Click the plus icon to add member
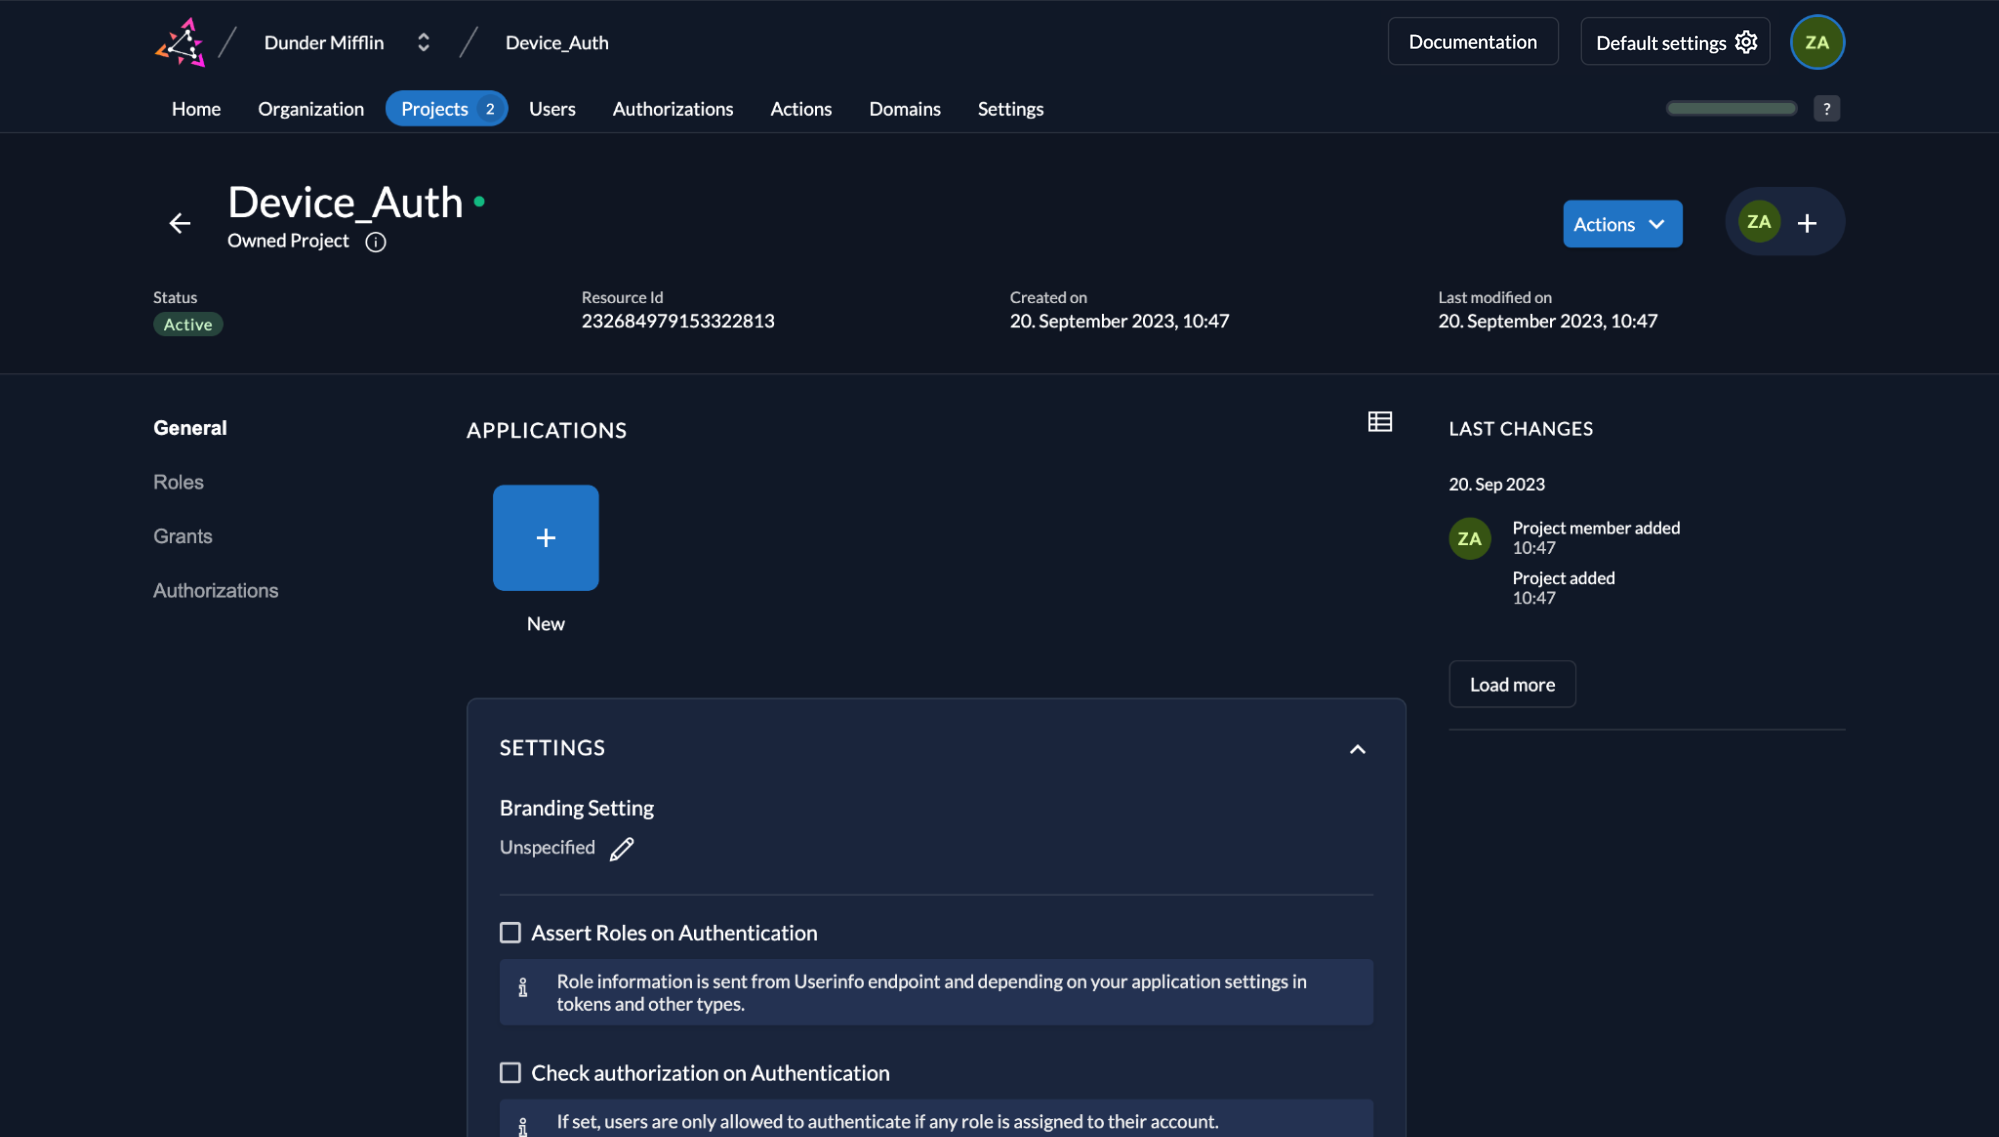 tap(1806, 223)
